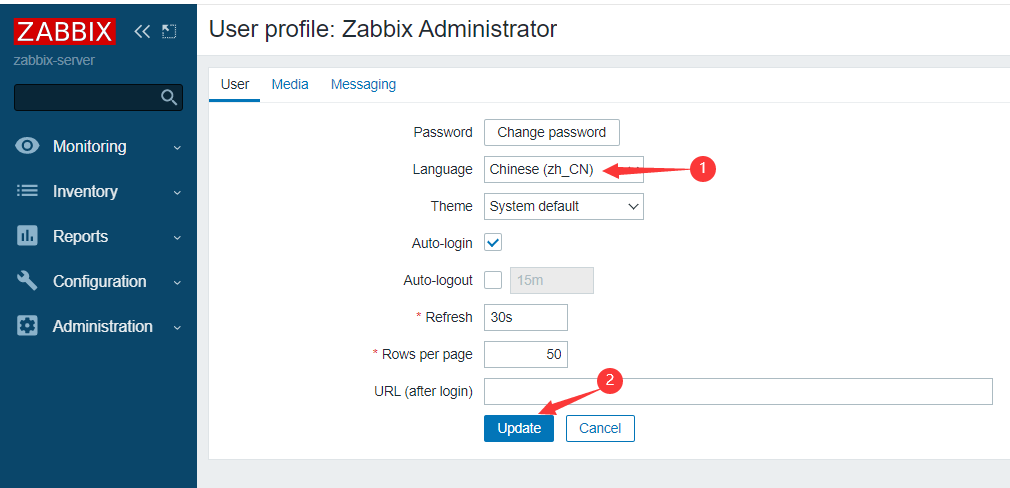Click the hide sidebar icon
1010x488 pixels.
tap(169, 31)
